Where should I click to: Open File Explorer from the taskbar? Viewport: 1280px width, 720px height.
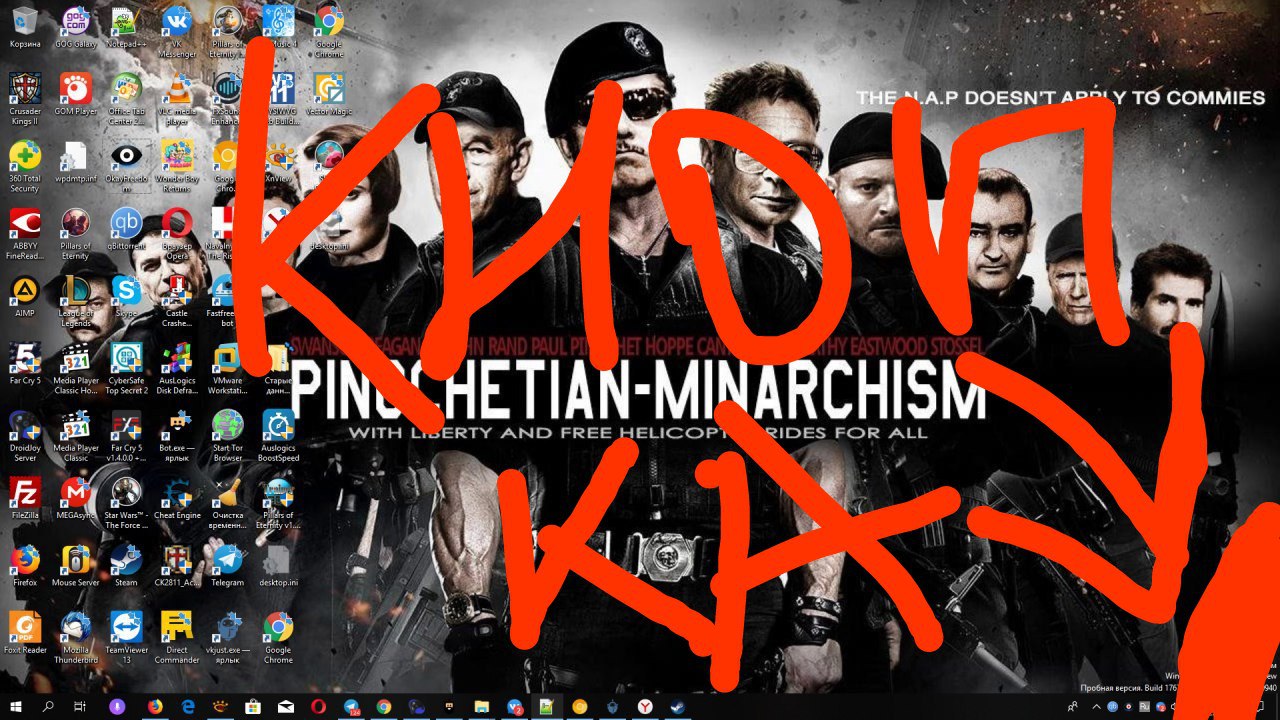pos(481,707)
